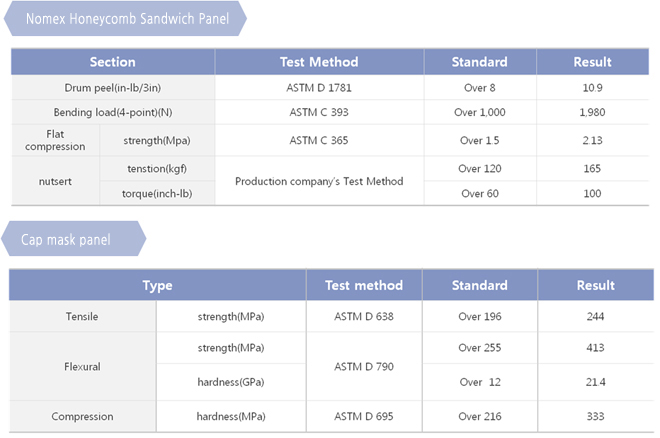The width and height of the screenshot is (660, 438).
Task: Click the Section column header
Action: (113, 62)
